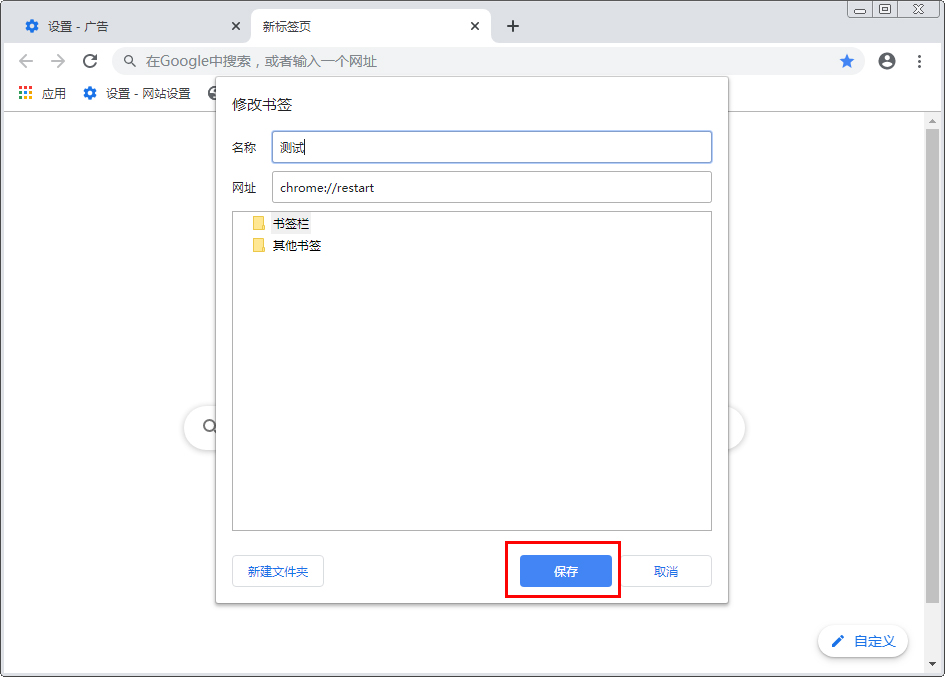The image size is (945, 677).
Task: Save the bookmark with 保存
Action: (x=563, y=570)
